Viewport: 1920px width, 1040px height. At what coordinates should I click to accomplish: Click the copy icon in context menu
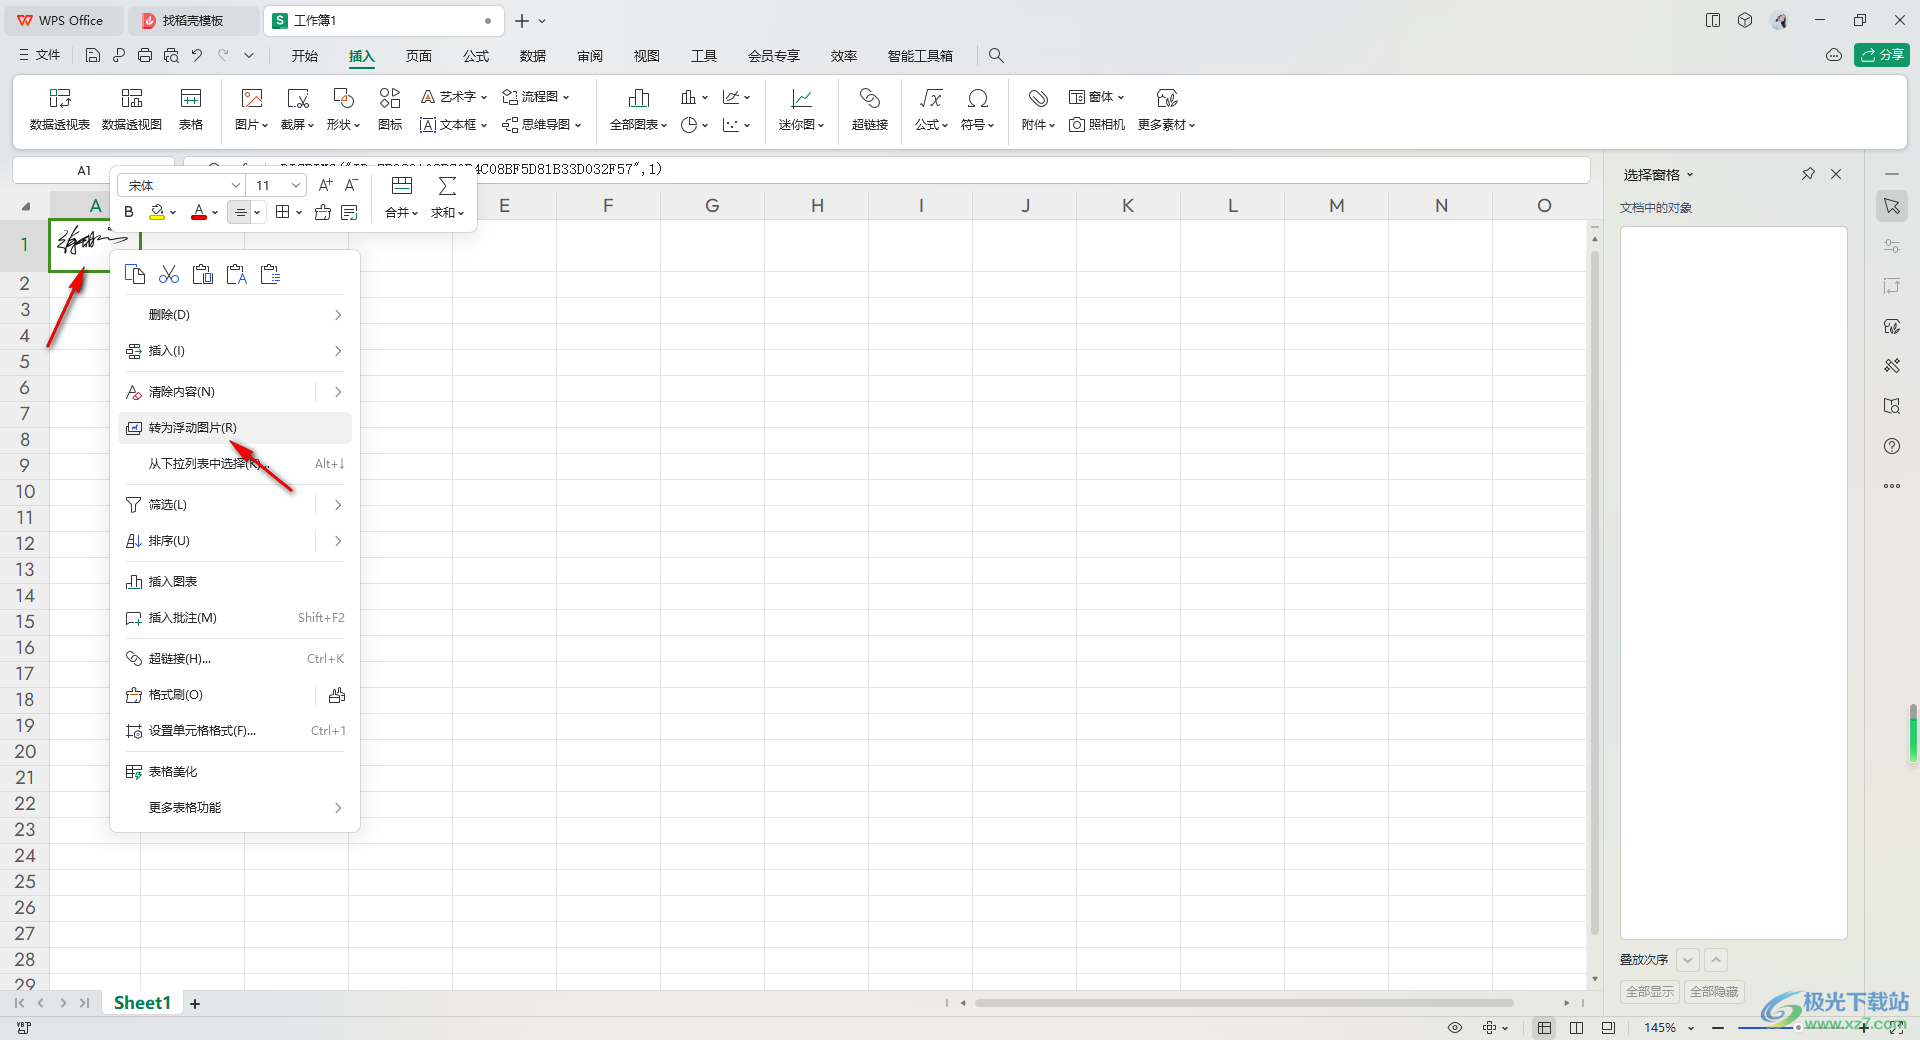135,274
